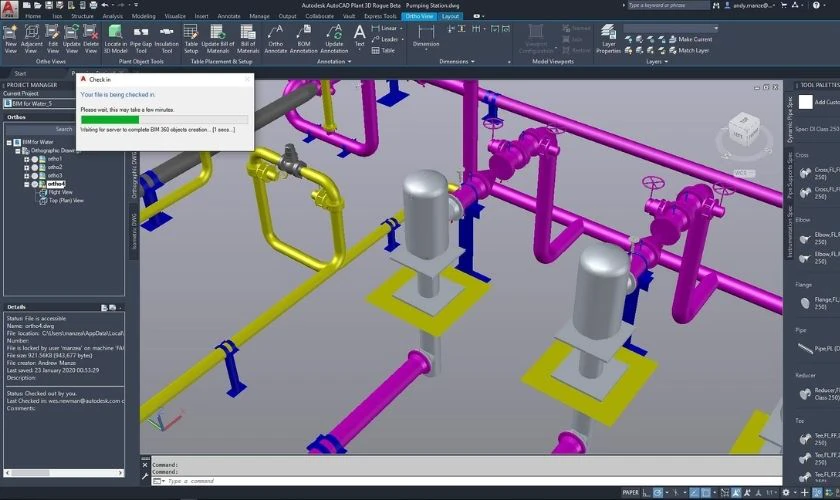Open the layer selection combo box
The width and height of the screenshot is (840, 500).
tap(671, 28)
